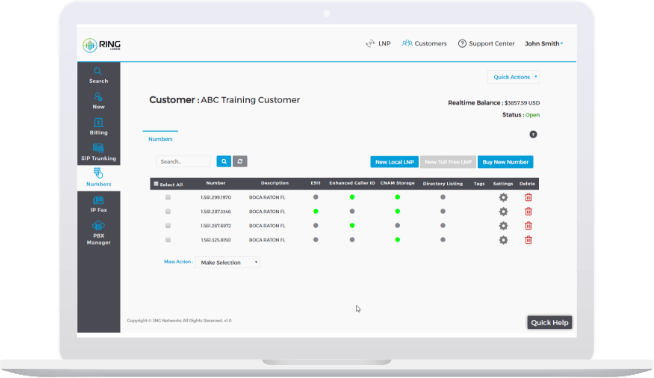Click the Buy New Number button
The height and width of the screenshot is (378, 654).
click(506, 162)
